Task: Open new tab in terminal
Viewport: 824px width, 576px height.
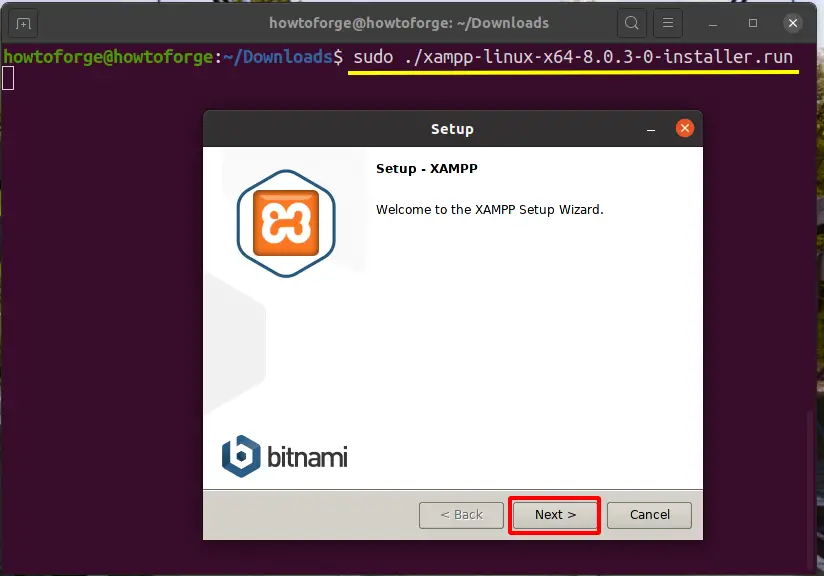Action: click(24, 23)
